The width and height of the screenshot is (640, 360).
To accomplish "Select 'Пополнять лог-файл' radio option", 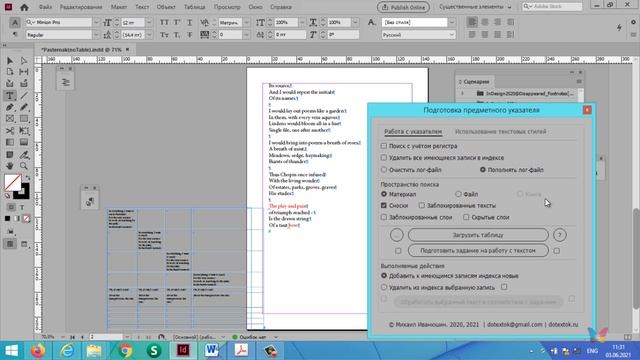I will [x=483, y=169].
